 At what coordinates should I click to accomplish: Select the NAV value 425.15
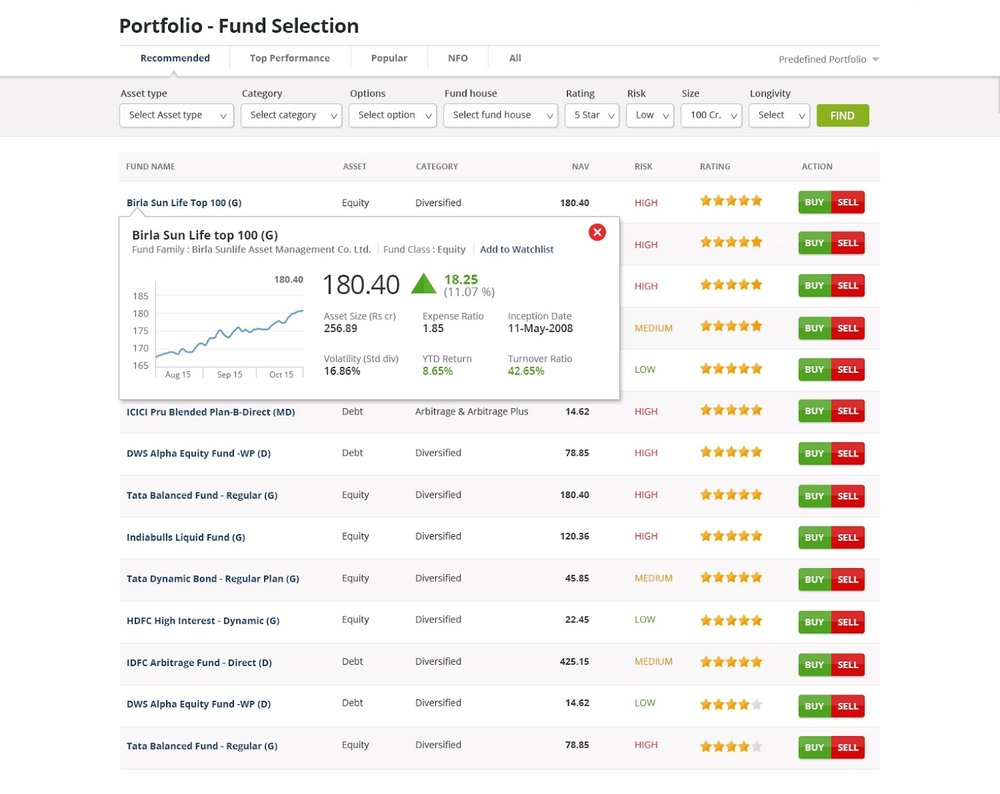click(x=575, y=661)
